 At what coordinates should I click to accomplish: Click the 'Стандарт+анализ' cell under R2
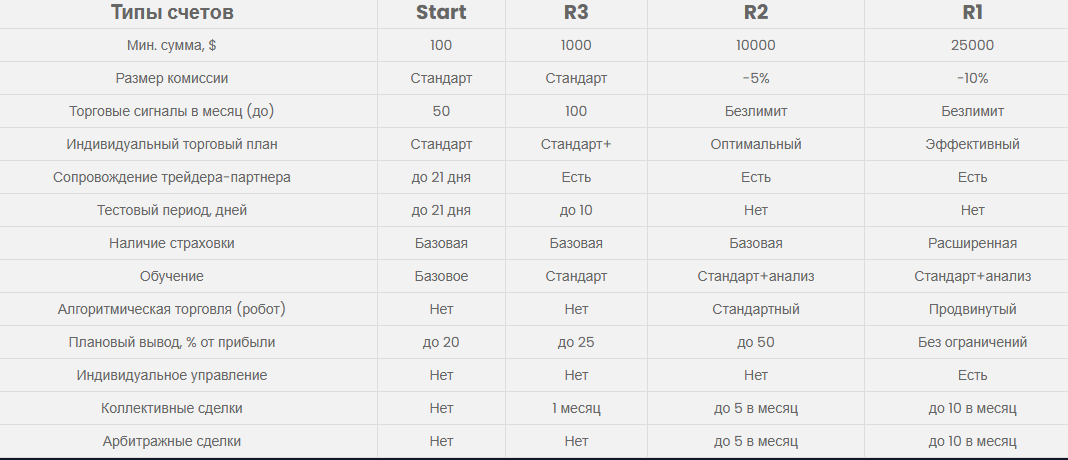click(755, 277)
